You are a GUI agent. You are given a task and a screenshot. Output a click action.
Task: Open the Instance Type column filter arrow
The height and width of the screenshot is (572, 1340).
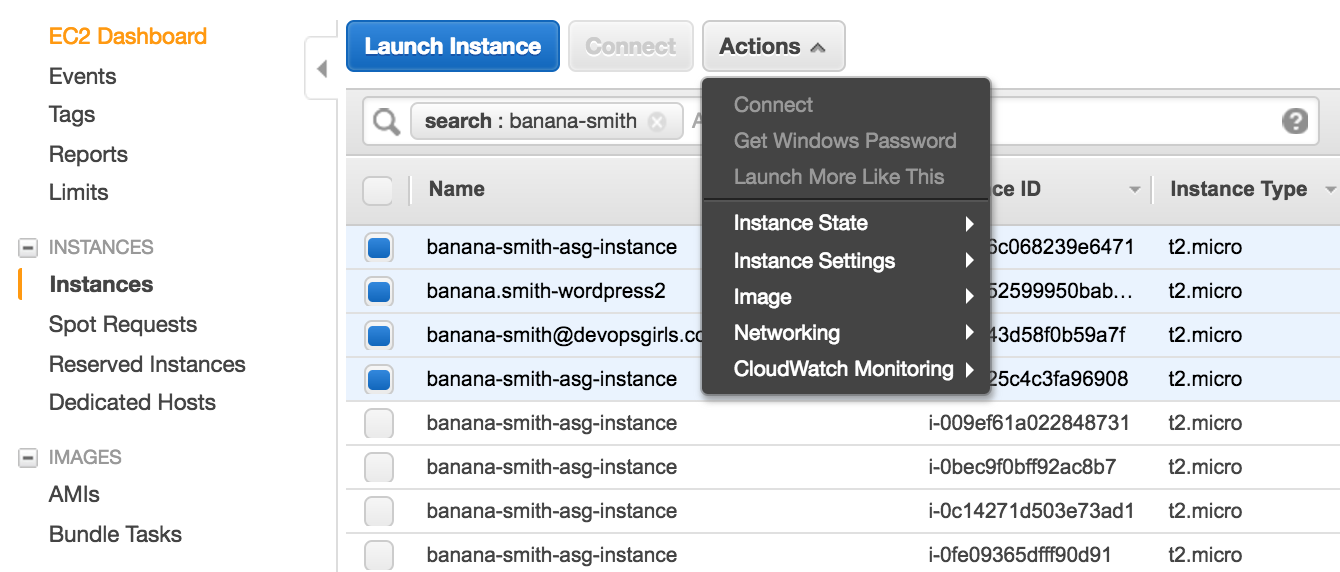(1330, 190)
